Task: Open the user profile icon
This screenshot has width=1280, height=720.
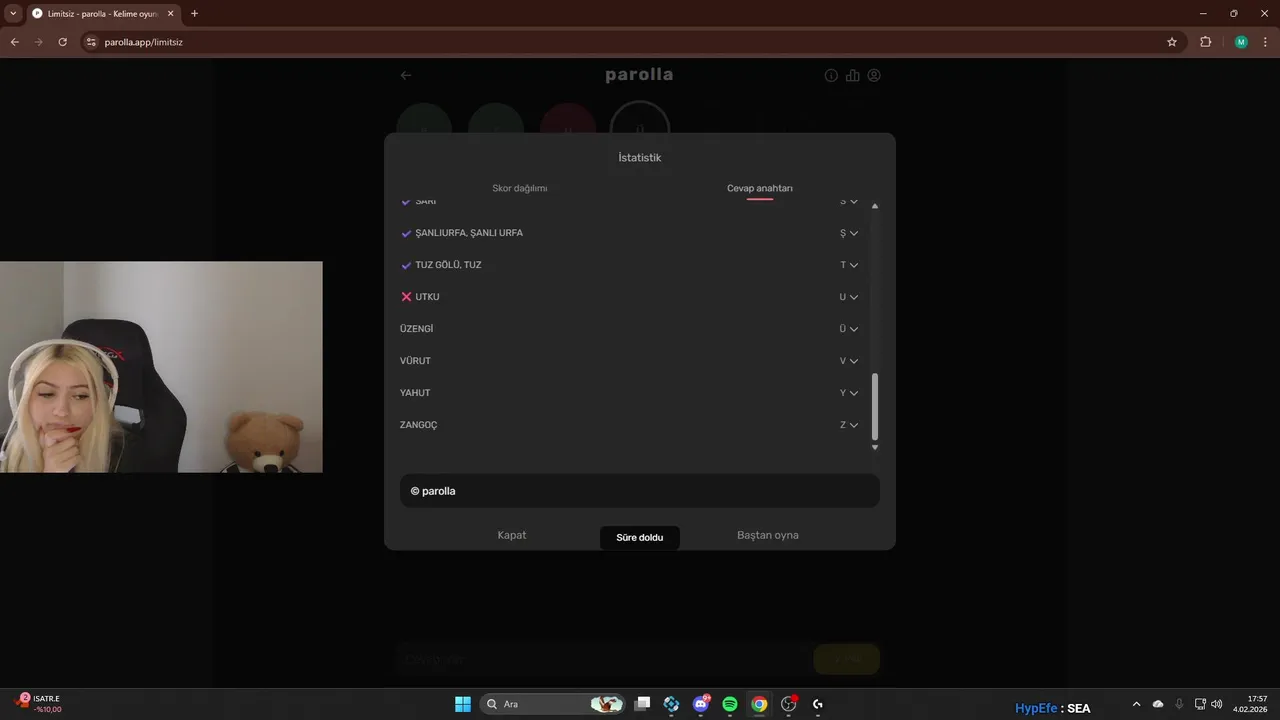Action: coord(874,75)
